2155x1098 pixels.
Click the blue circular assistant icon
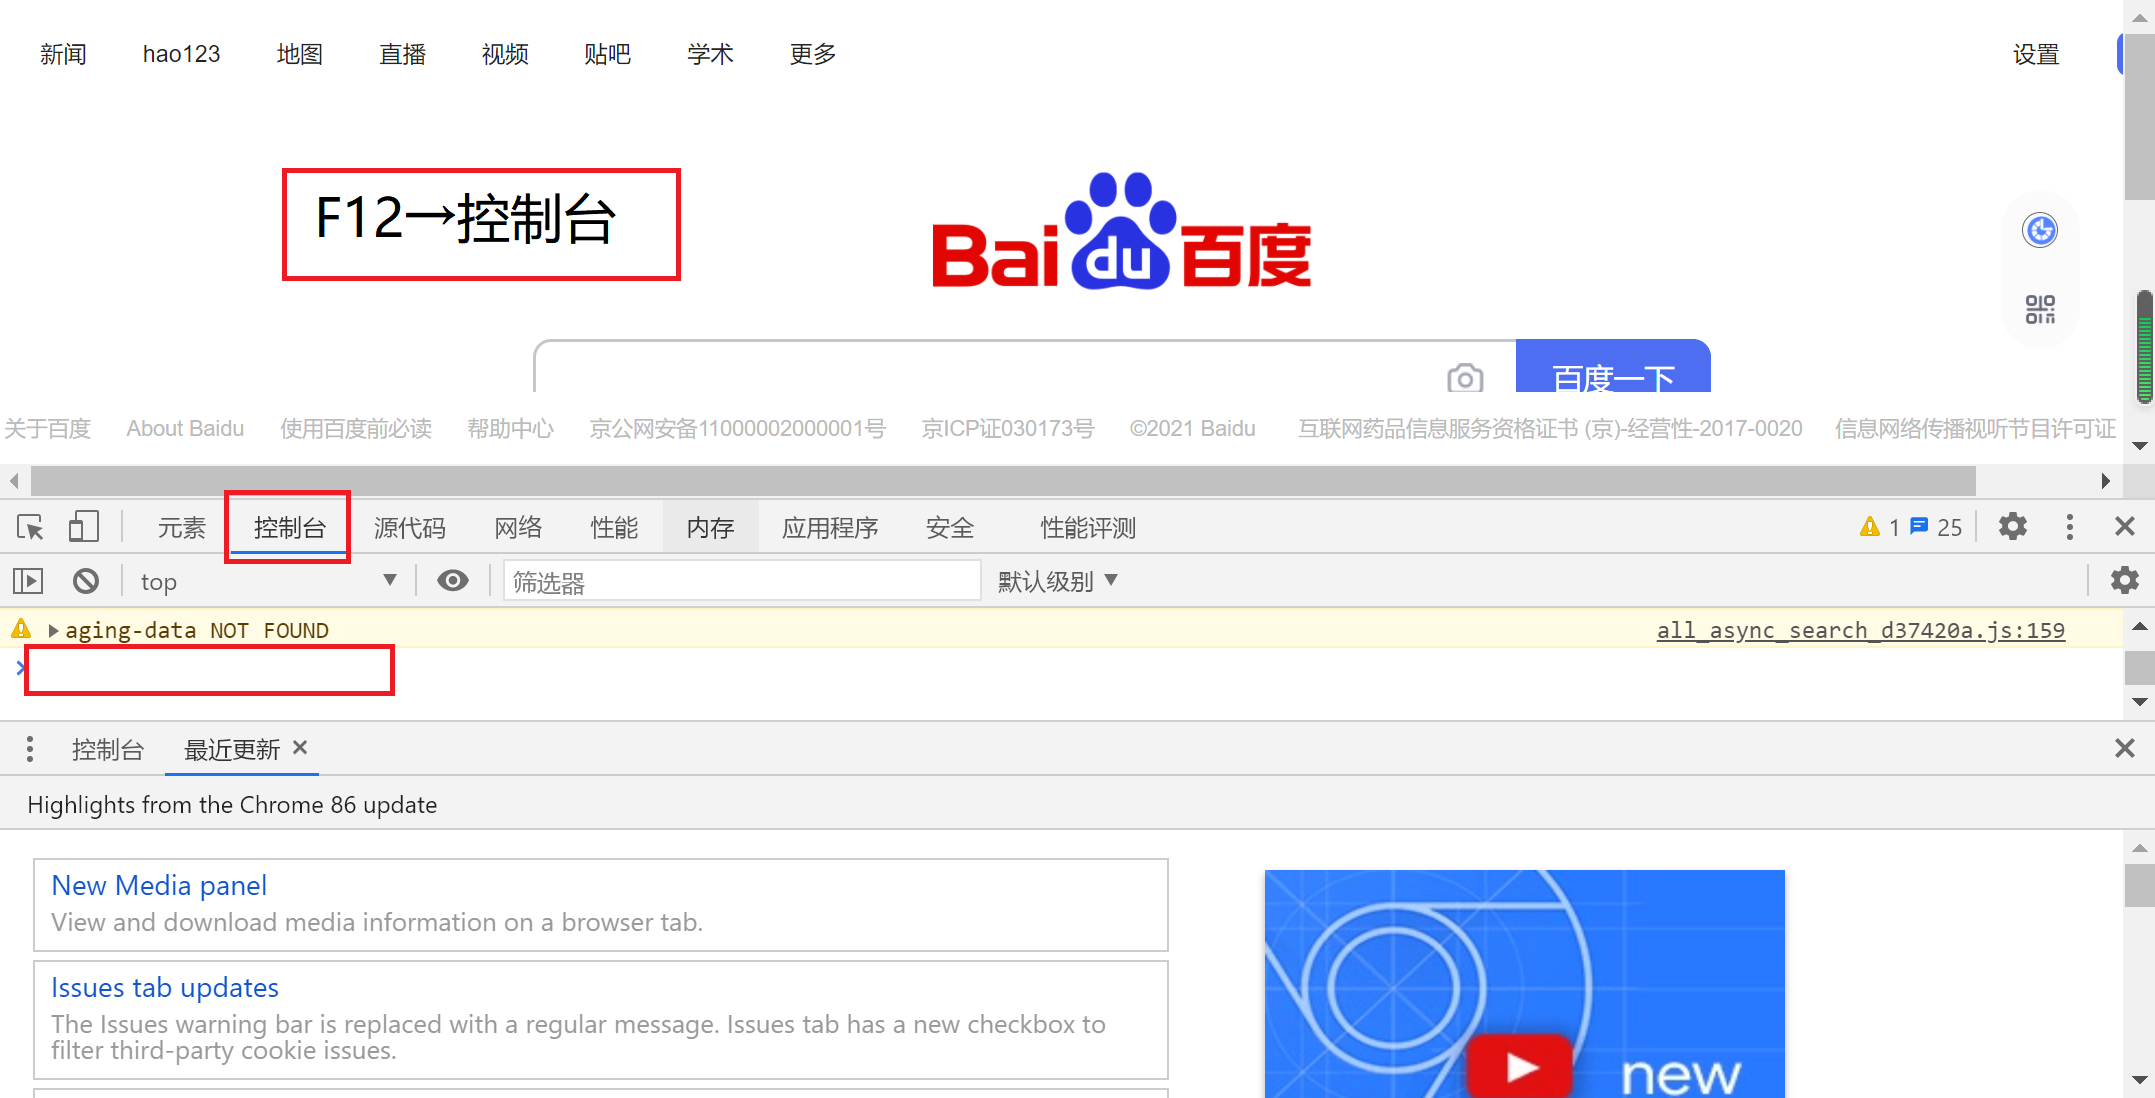click(x=2040, y=230)
